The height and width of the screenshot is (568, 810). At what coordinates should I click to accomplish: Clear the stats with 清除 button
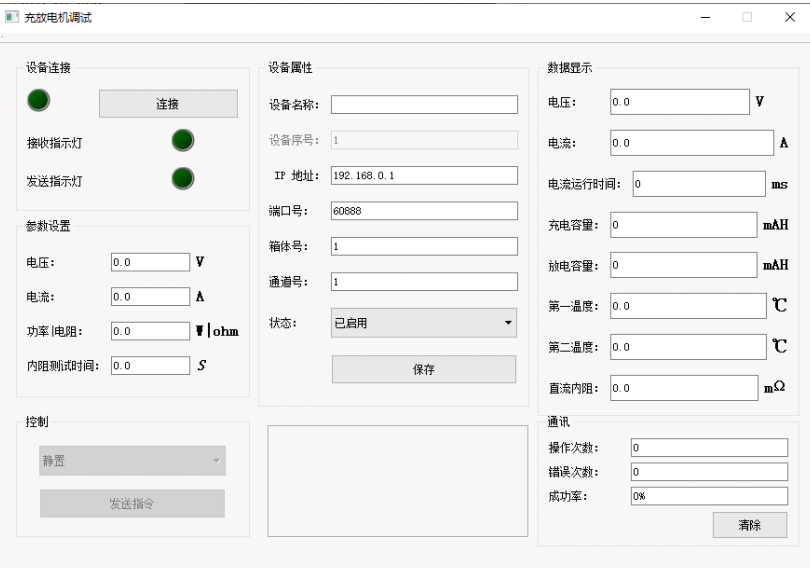point(749,525)
